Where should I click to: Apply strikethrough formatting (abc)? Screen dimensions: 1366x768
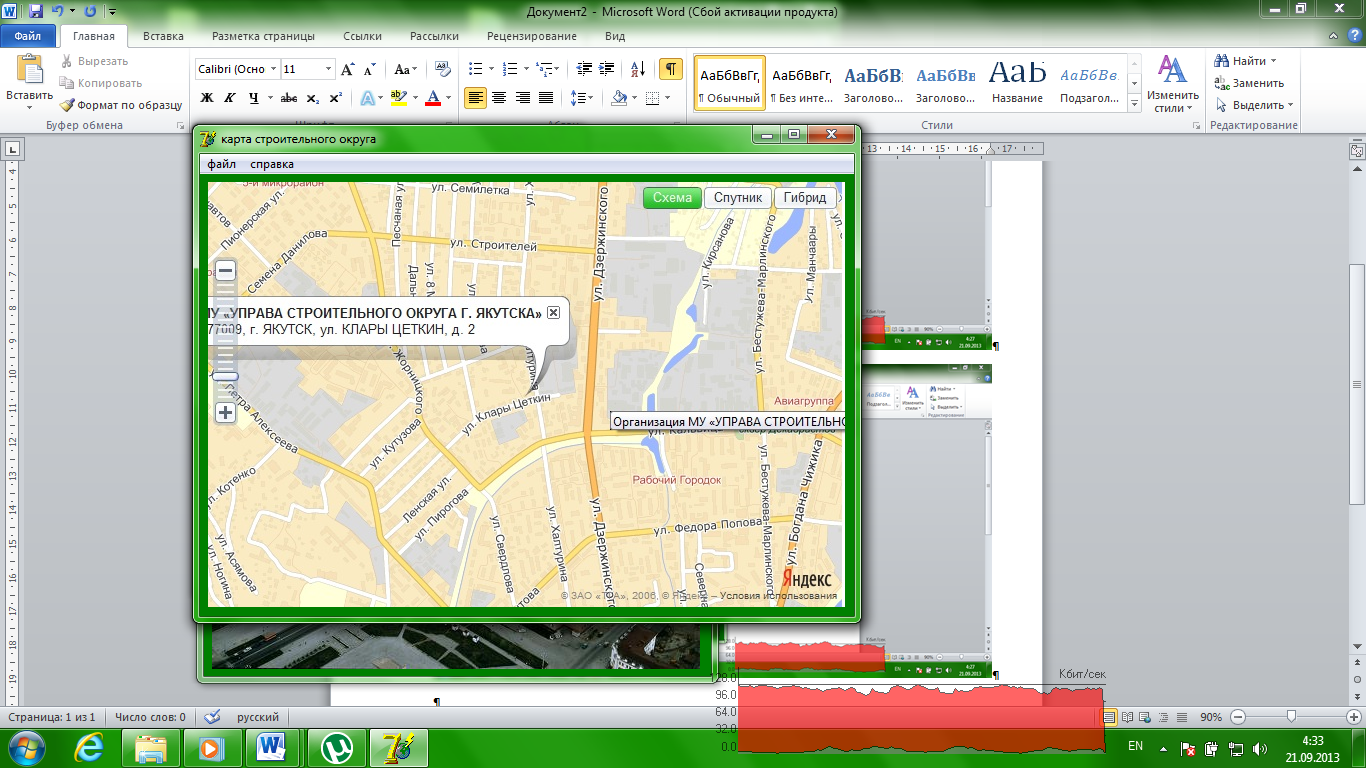point(289,98)
